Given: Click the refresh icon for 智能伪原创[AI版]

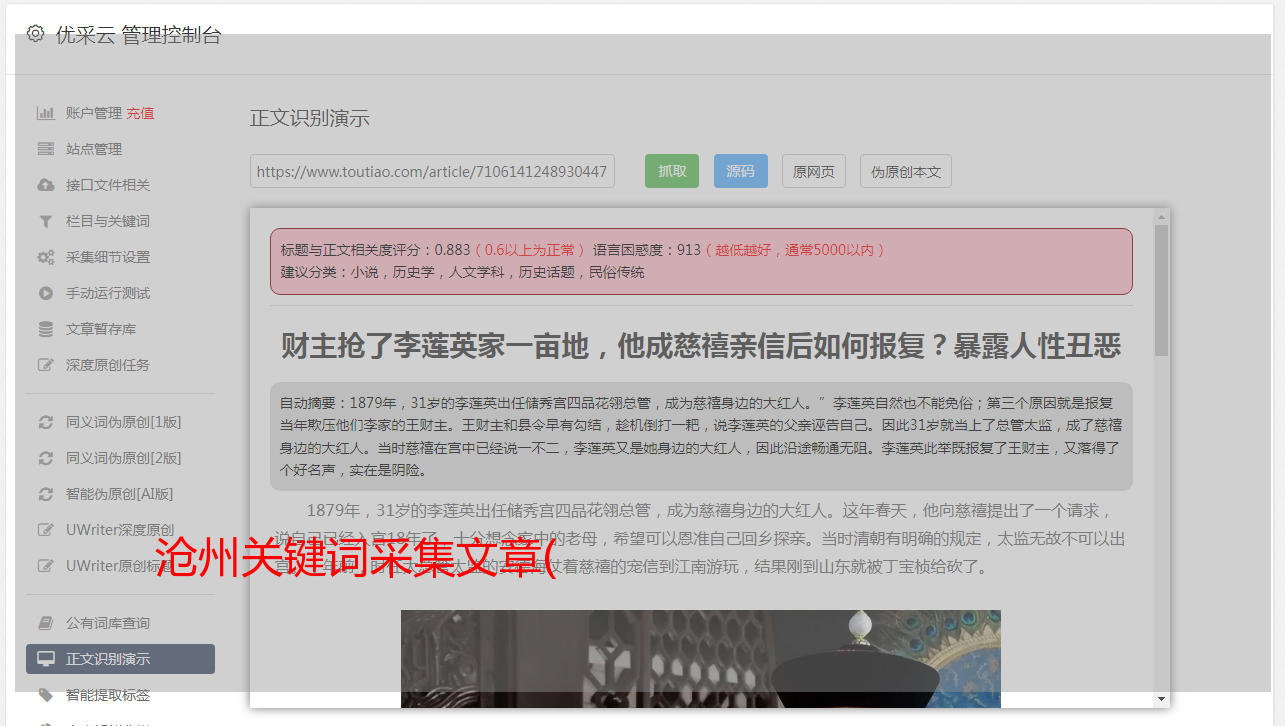Looking at the screenshot, I should [46, 494].
